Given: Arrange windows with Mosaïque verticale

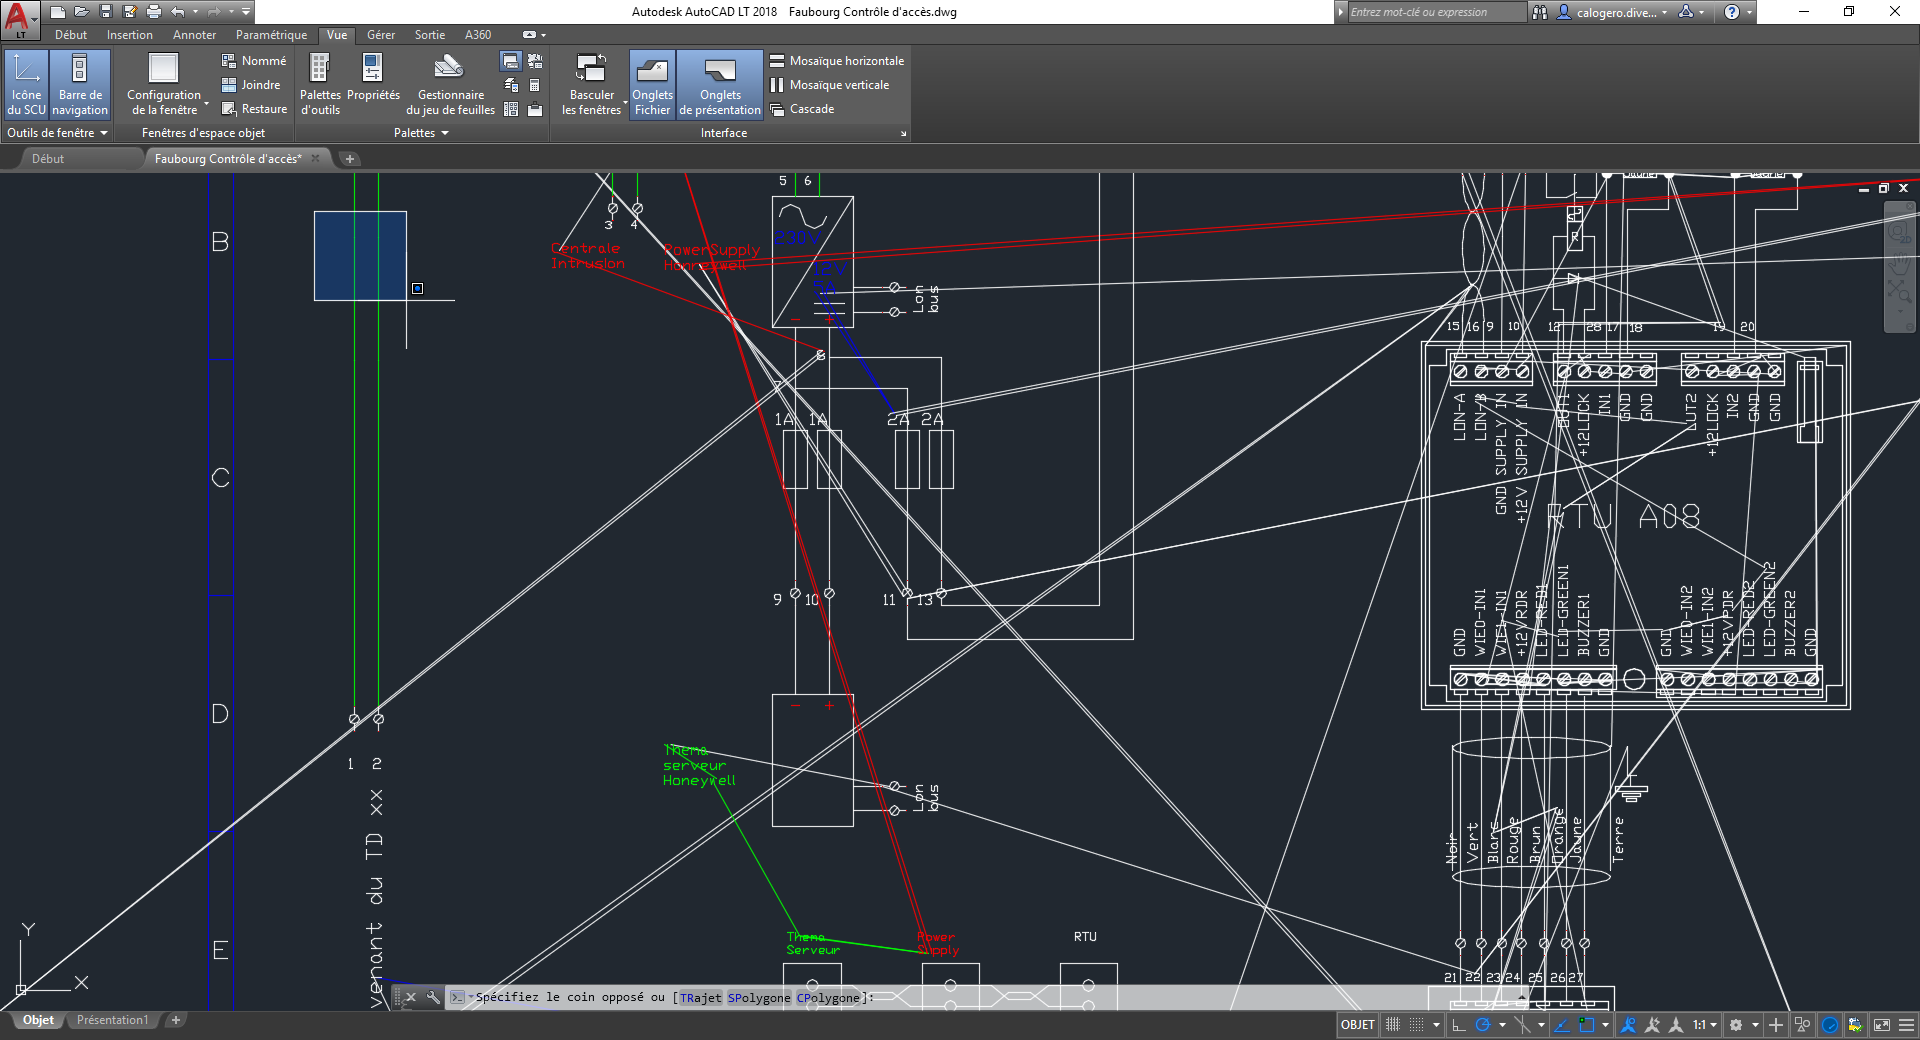Looking at the screenshot, I should 829,85.
